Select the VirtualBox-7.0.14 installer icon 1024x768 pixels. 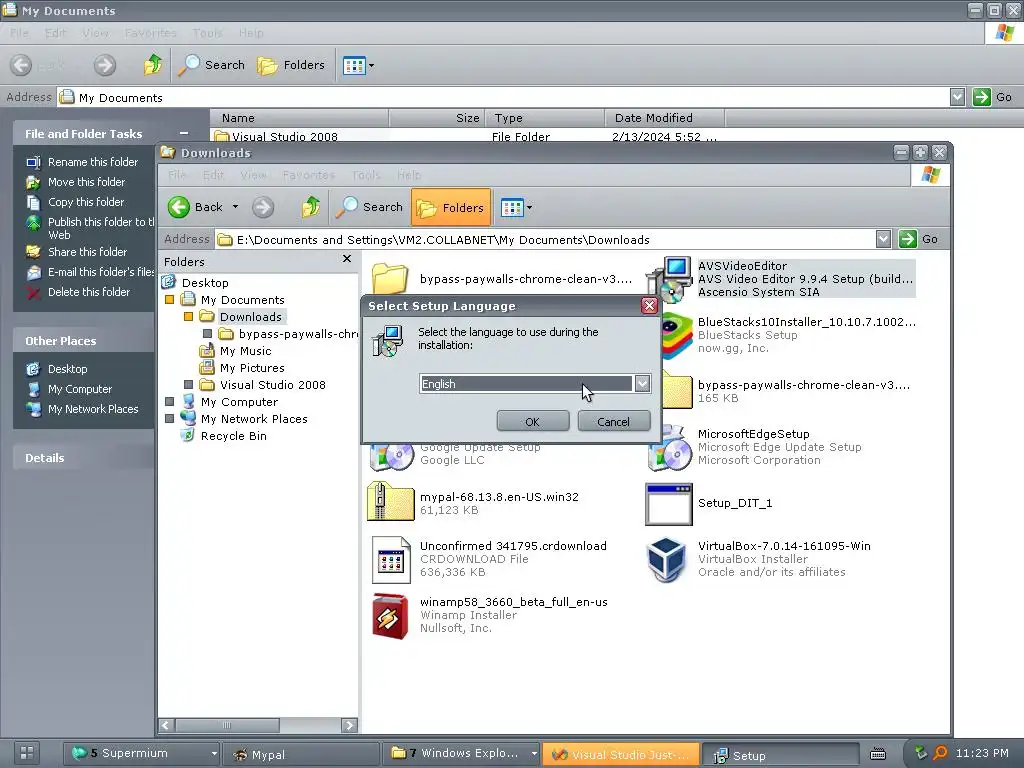pos(666,559)
